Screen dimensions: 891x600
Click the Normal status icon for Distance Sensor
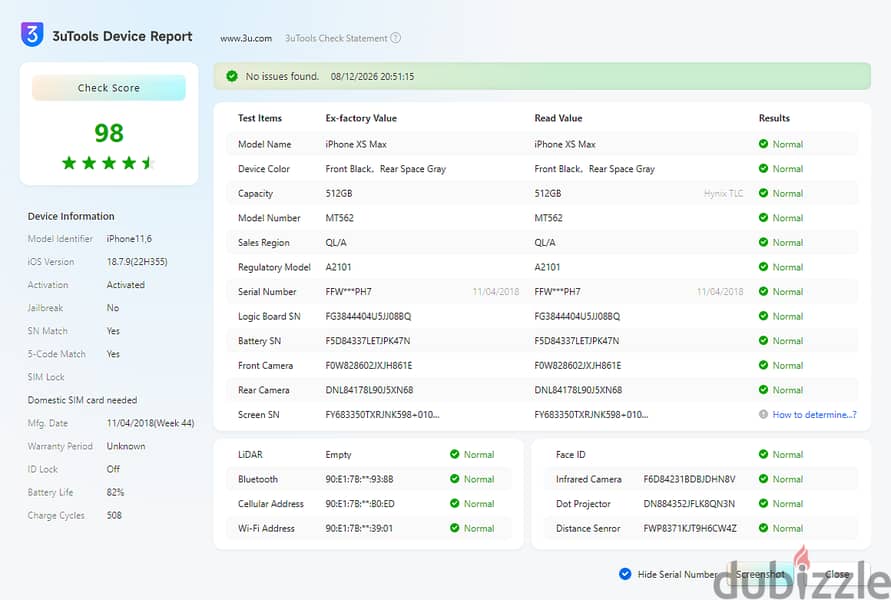click(763, 528)
